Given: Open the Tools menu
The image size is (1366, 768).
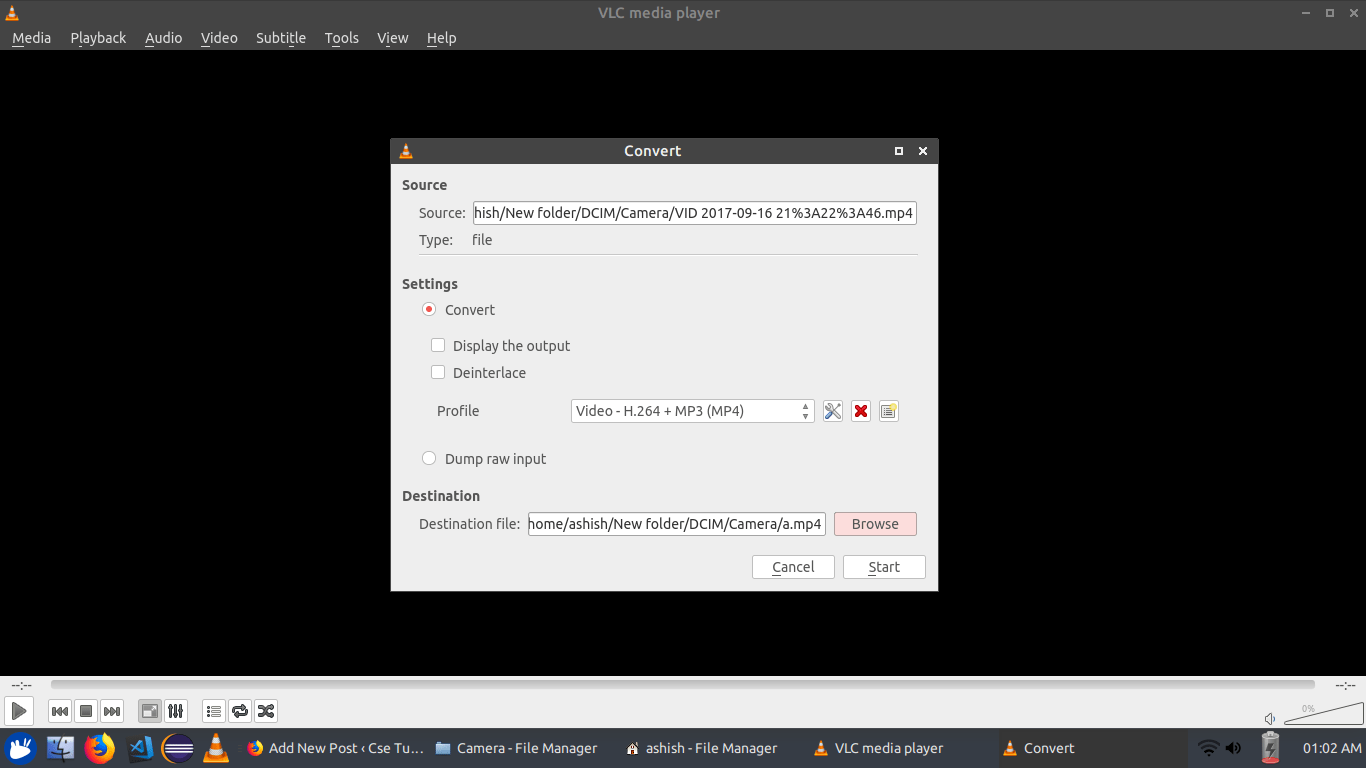Looking at the screenshot, I should [x=341, y=37].
